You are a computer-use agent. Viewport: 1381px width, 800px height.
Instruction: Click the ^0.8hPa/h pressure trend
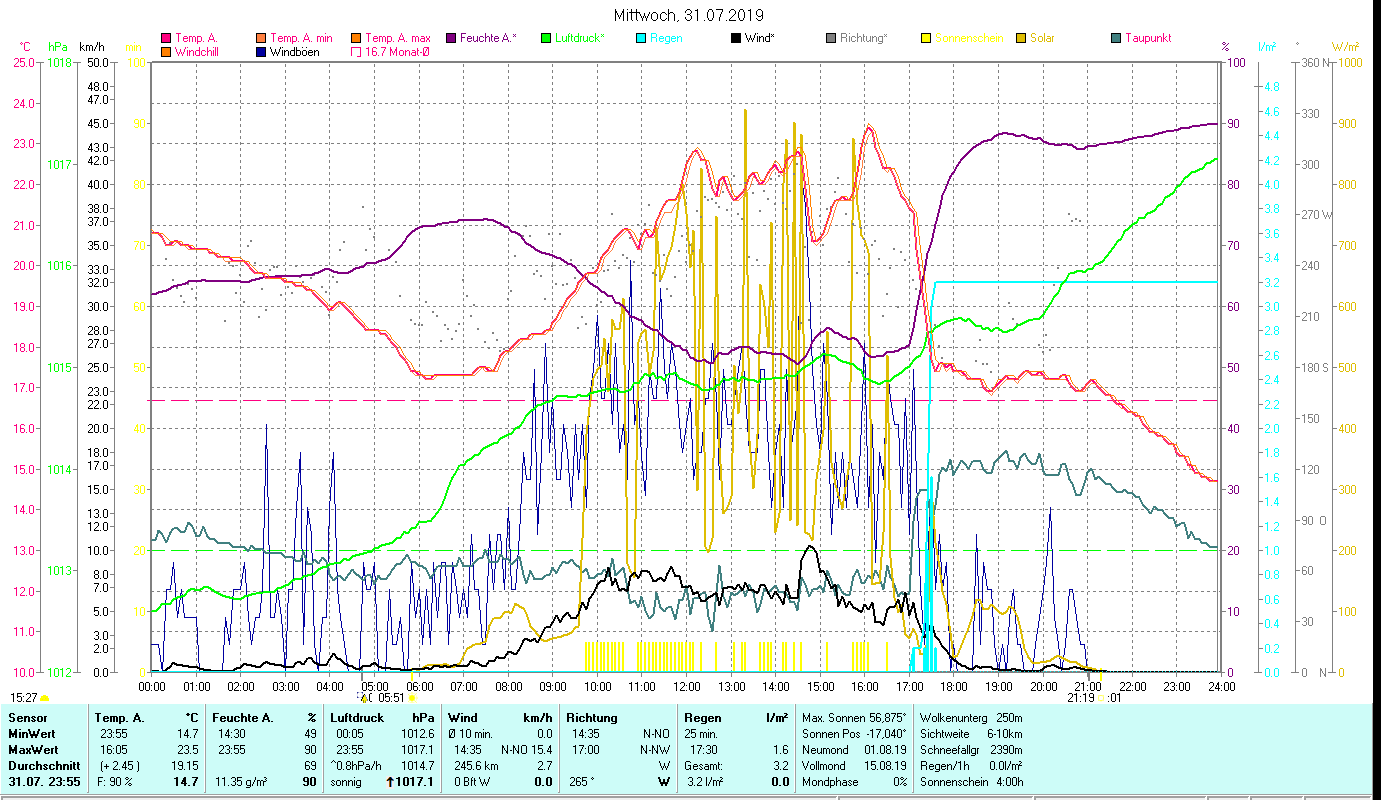pos(357,765)
